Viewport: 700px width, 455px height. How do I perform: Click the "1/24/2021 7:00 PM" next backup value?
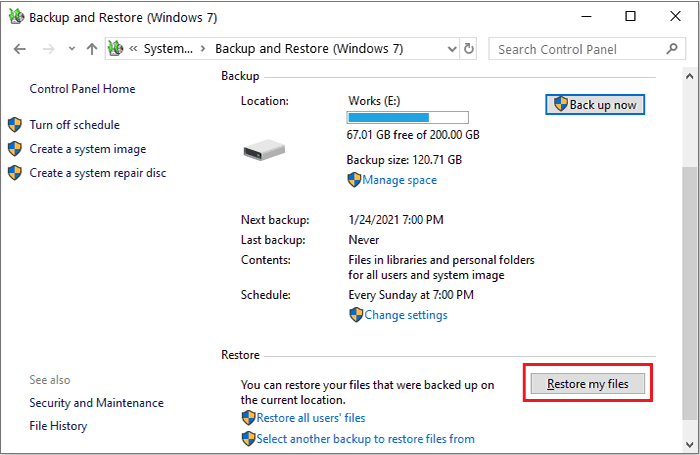(396, 220)
